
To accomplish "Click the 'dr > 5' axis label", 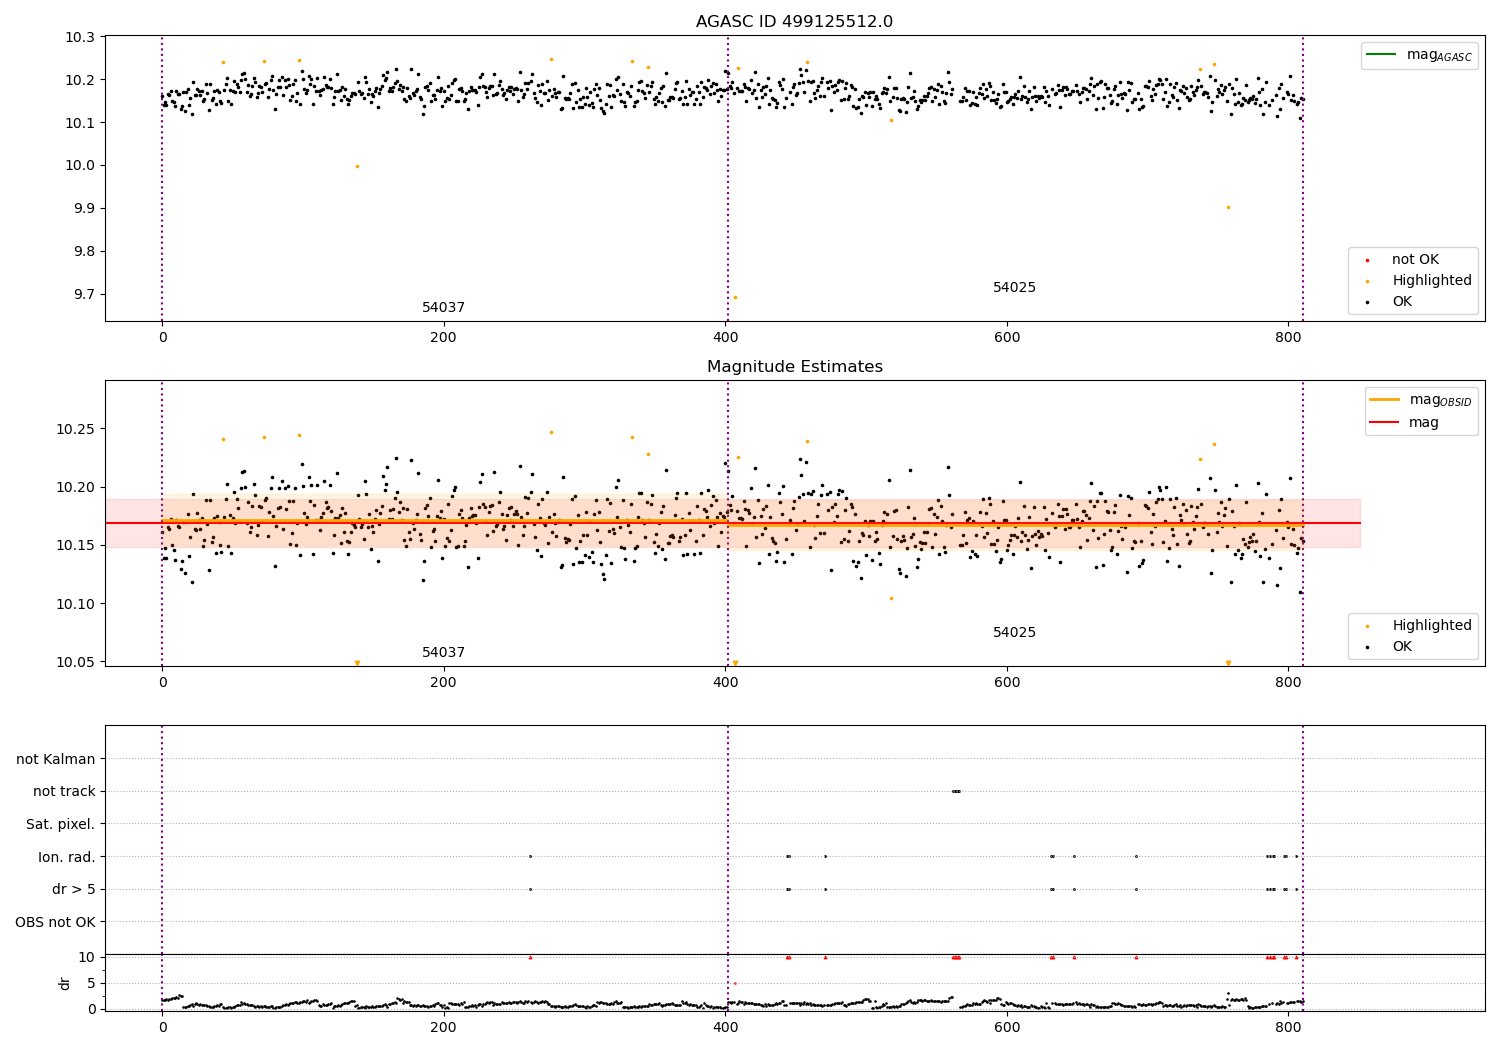I will click(74, 889).
